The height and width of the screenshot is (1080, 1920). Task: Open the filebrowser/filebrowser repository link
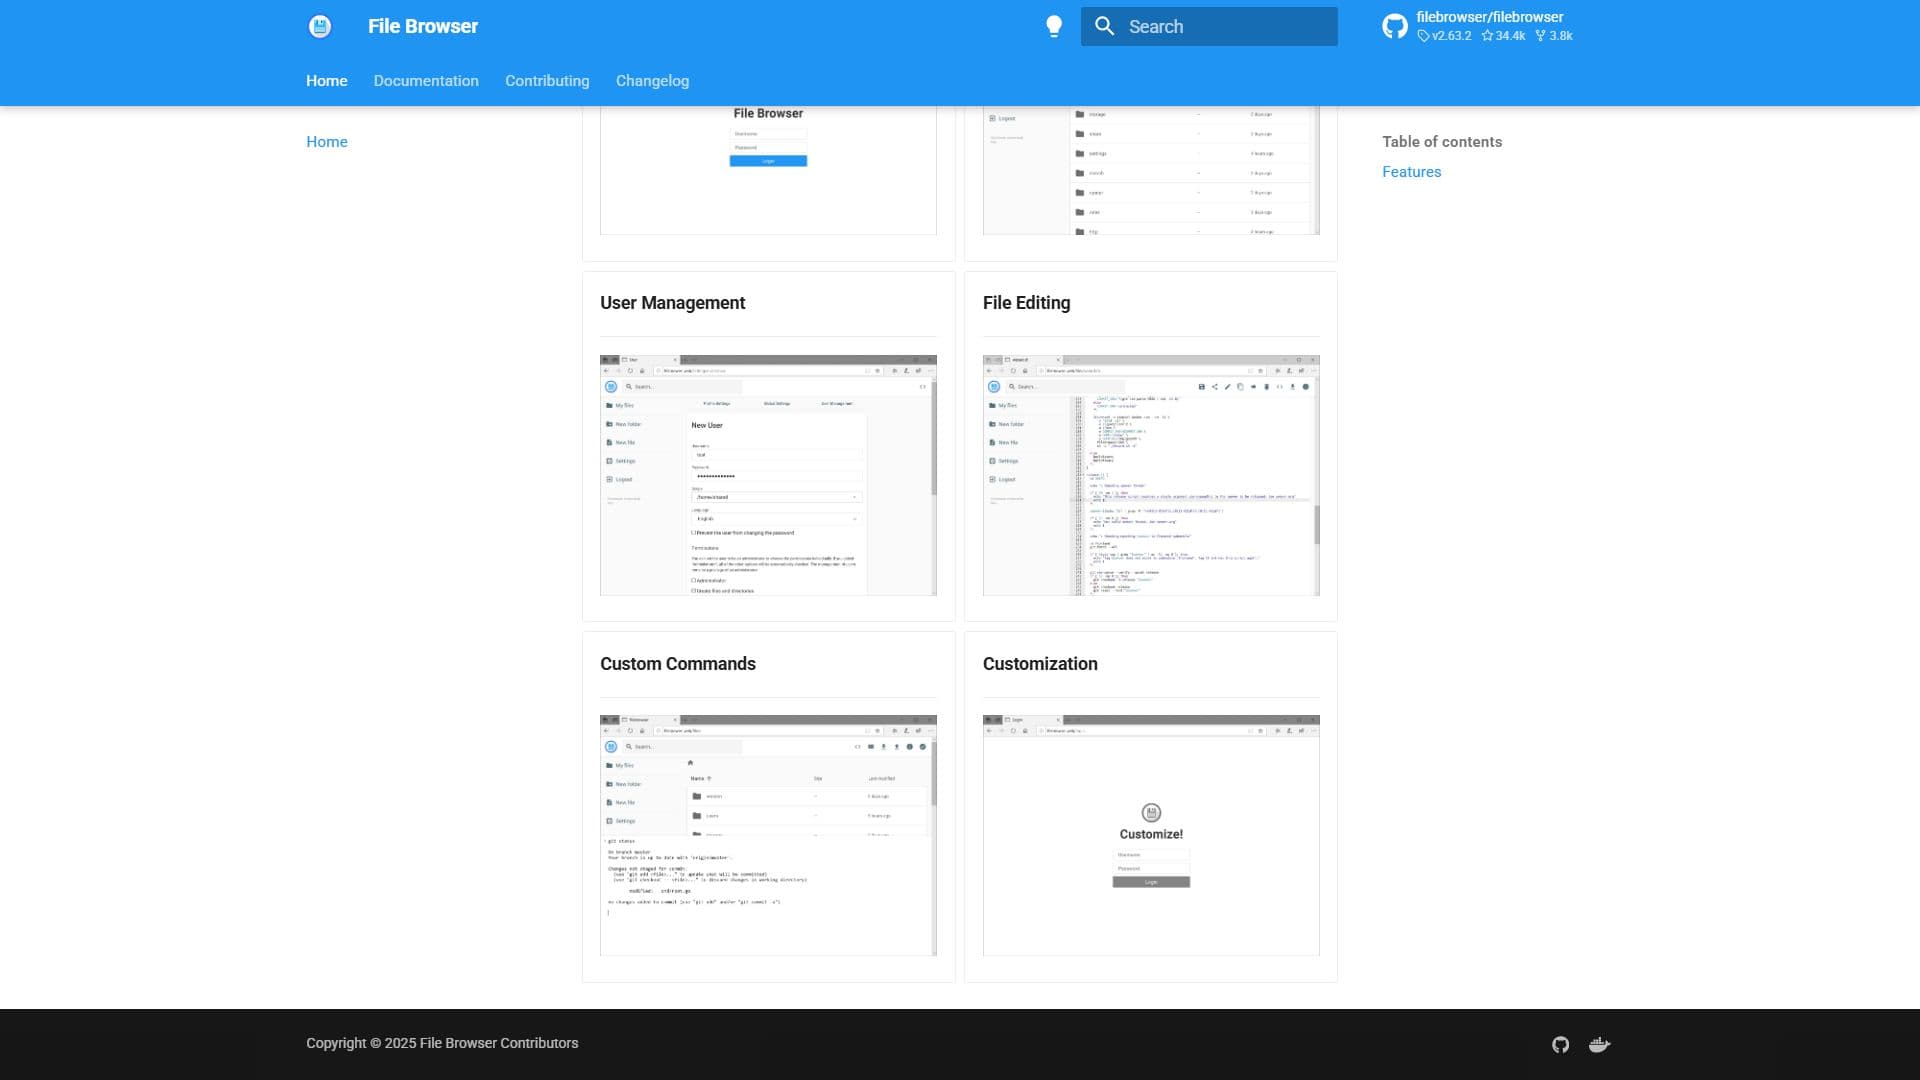click(1489, 17)
